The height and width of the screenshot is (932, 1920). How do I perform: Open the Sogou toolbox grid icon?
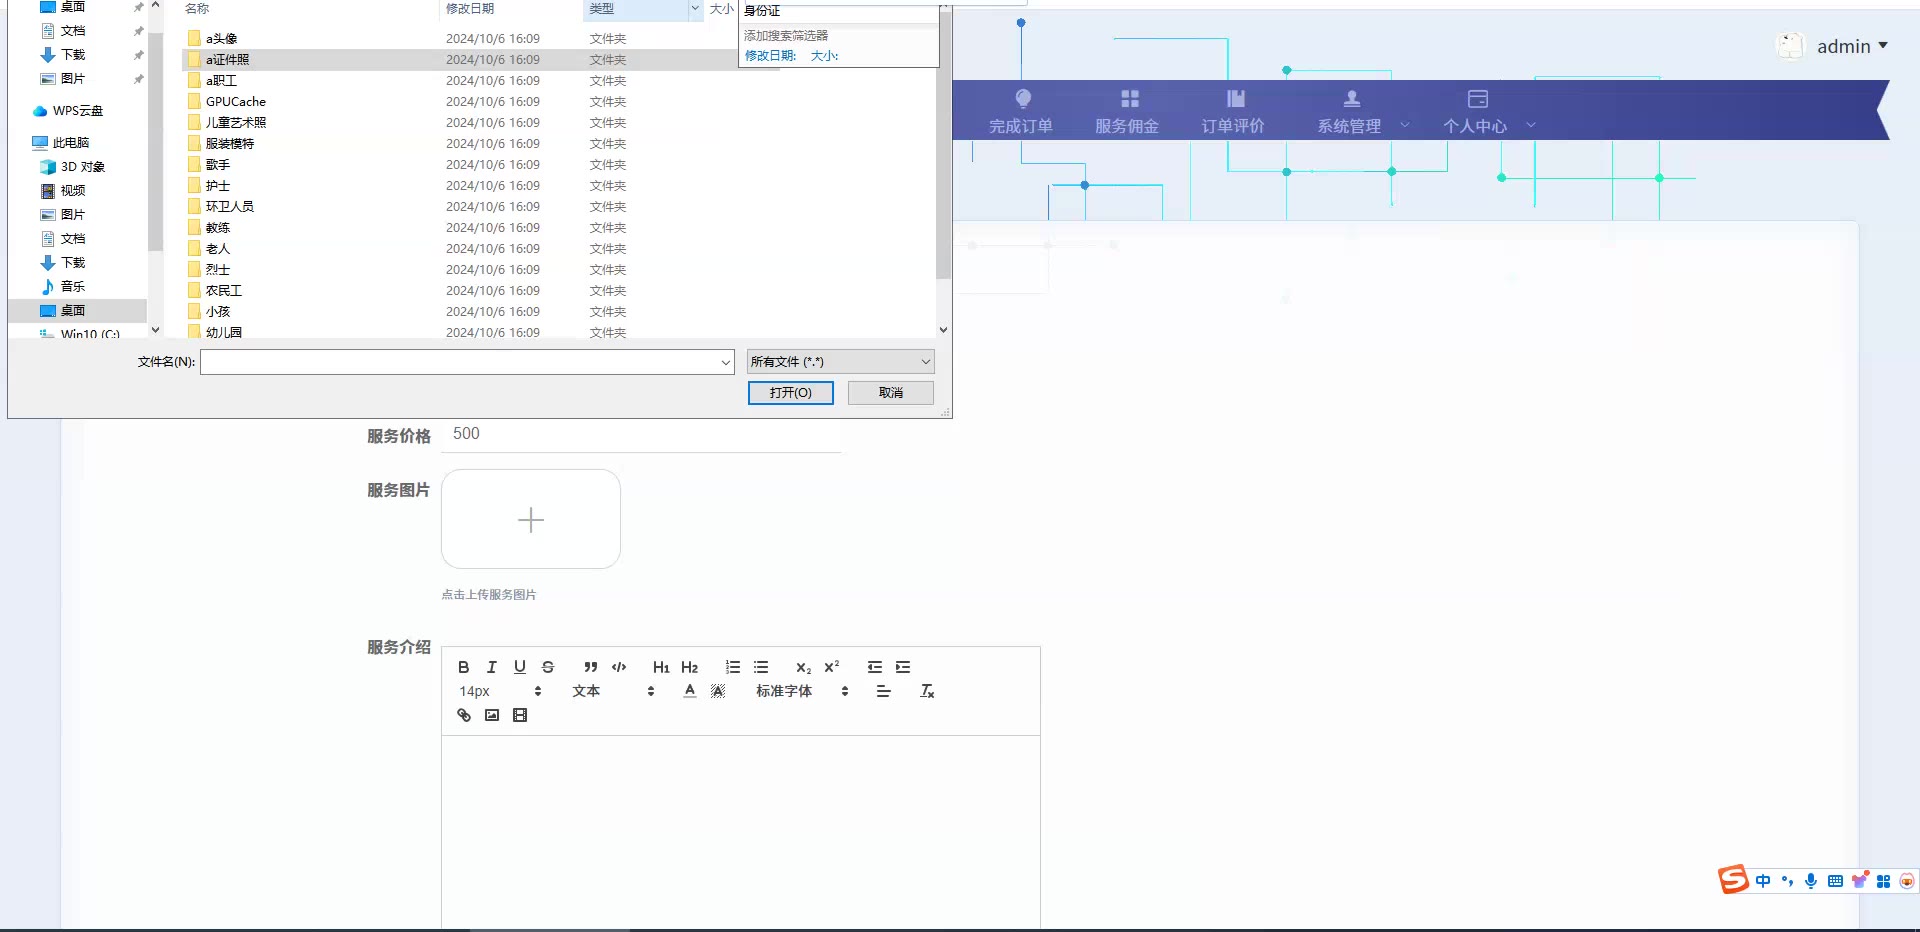coord(1883,881)
